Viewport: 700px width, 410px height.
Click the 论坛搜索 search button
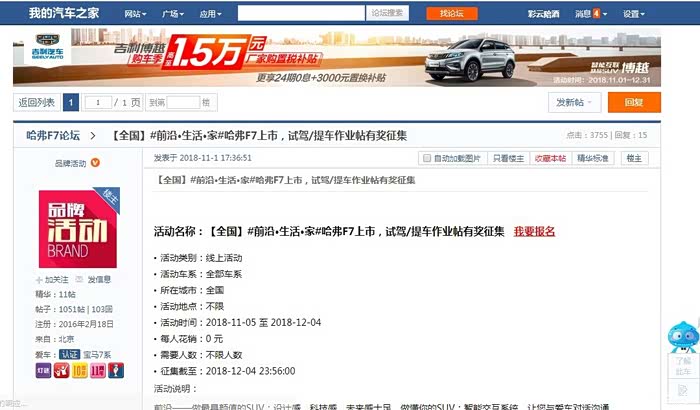pyautogui.click(x=387, y=13)
